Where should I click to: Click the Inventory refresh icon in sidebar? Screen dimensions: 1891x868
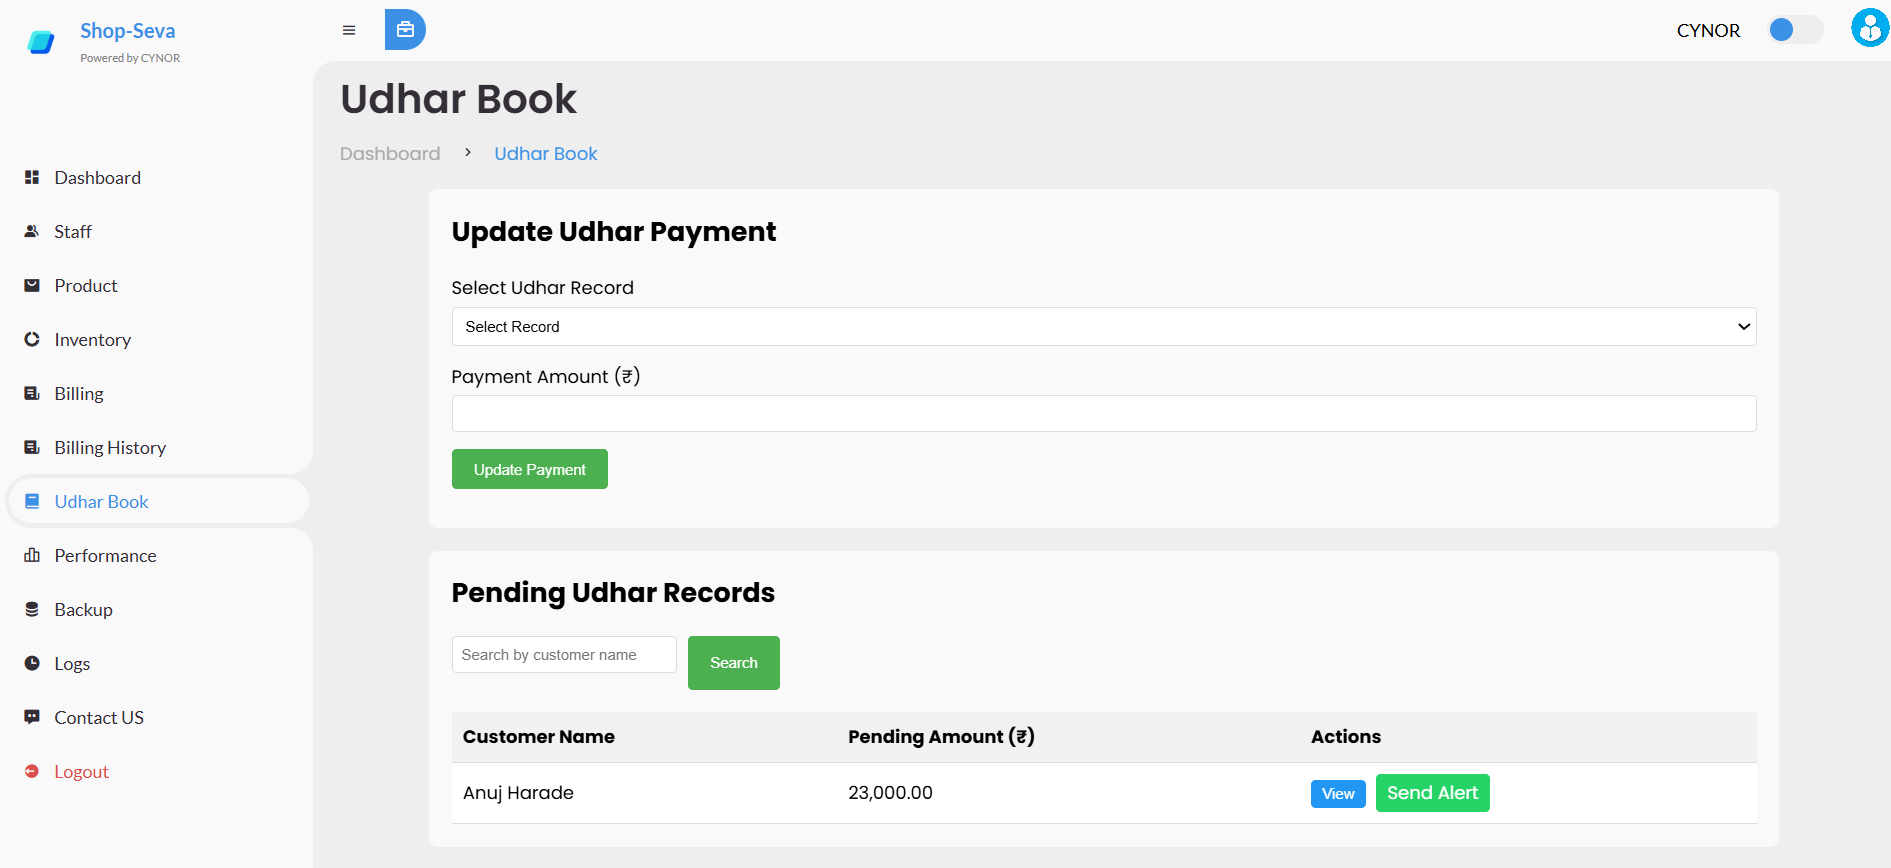point(32,339)
